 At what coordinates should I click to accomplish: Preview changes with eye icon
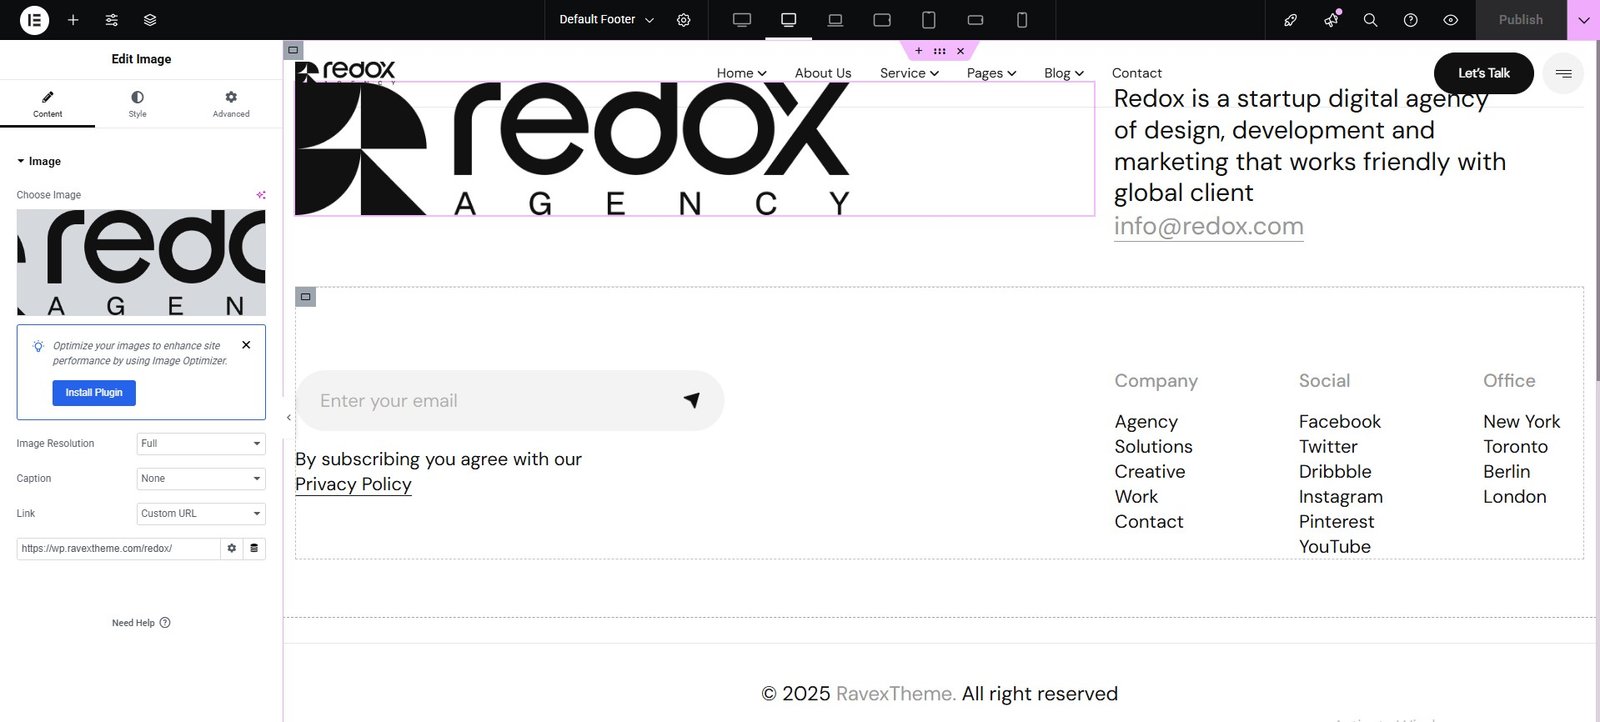pos(1451,20)
